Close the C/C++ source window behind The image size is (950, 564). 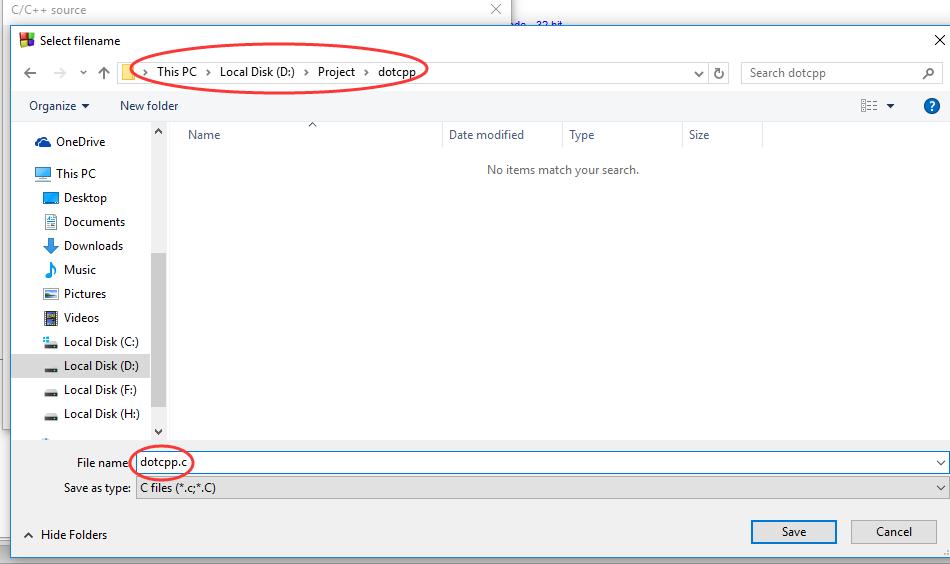(x=496, y=9)
